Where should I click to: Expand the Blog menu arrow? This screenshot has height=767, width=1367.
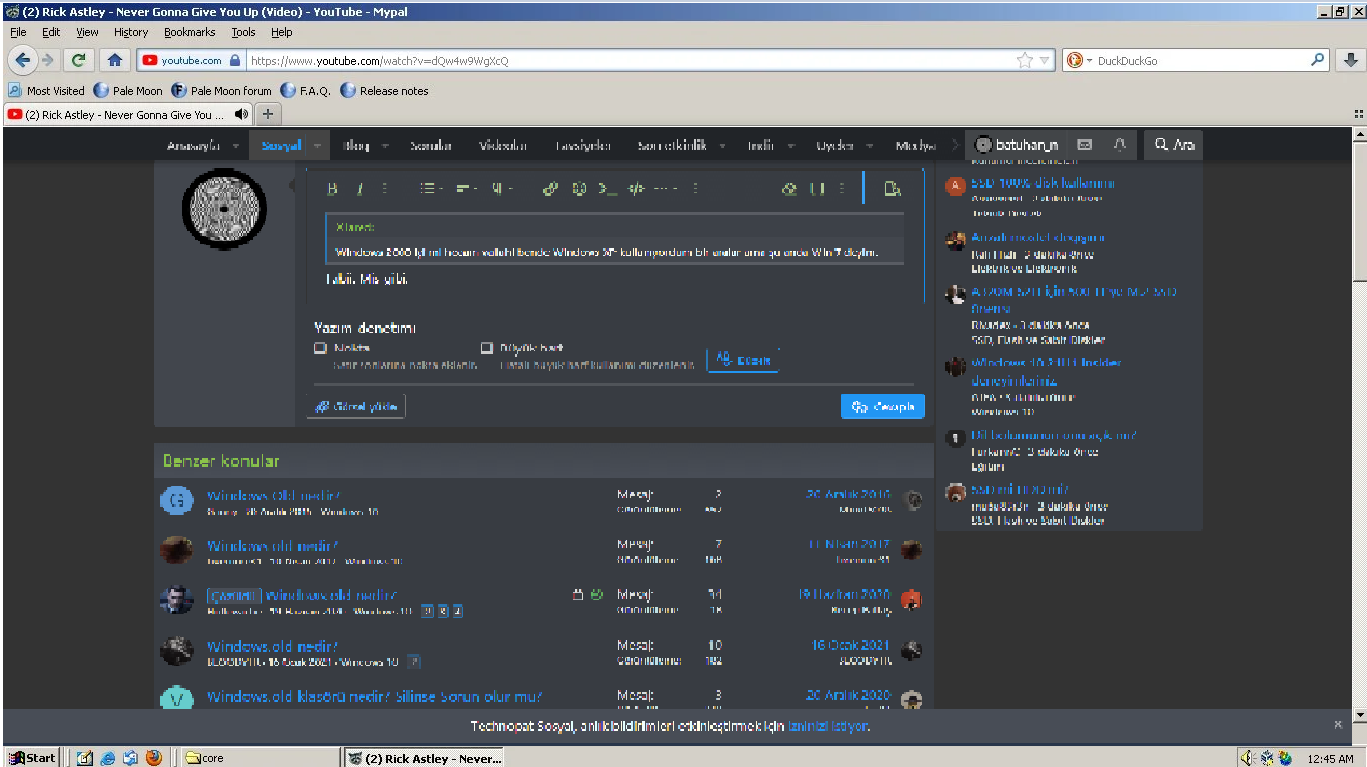[x=385, y=146]
